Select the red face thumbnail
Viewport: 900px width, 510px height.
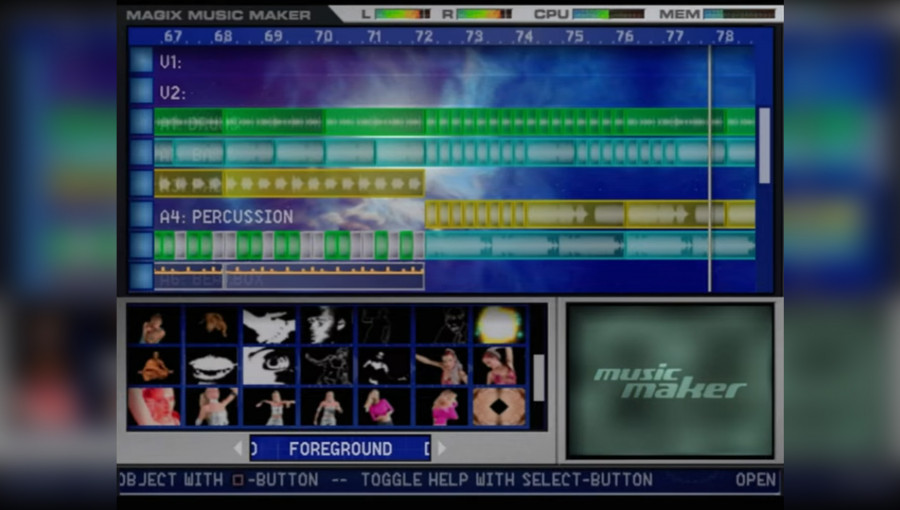point(154,407)
